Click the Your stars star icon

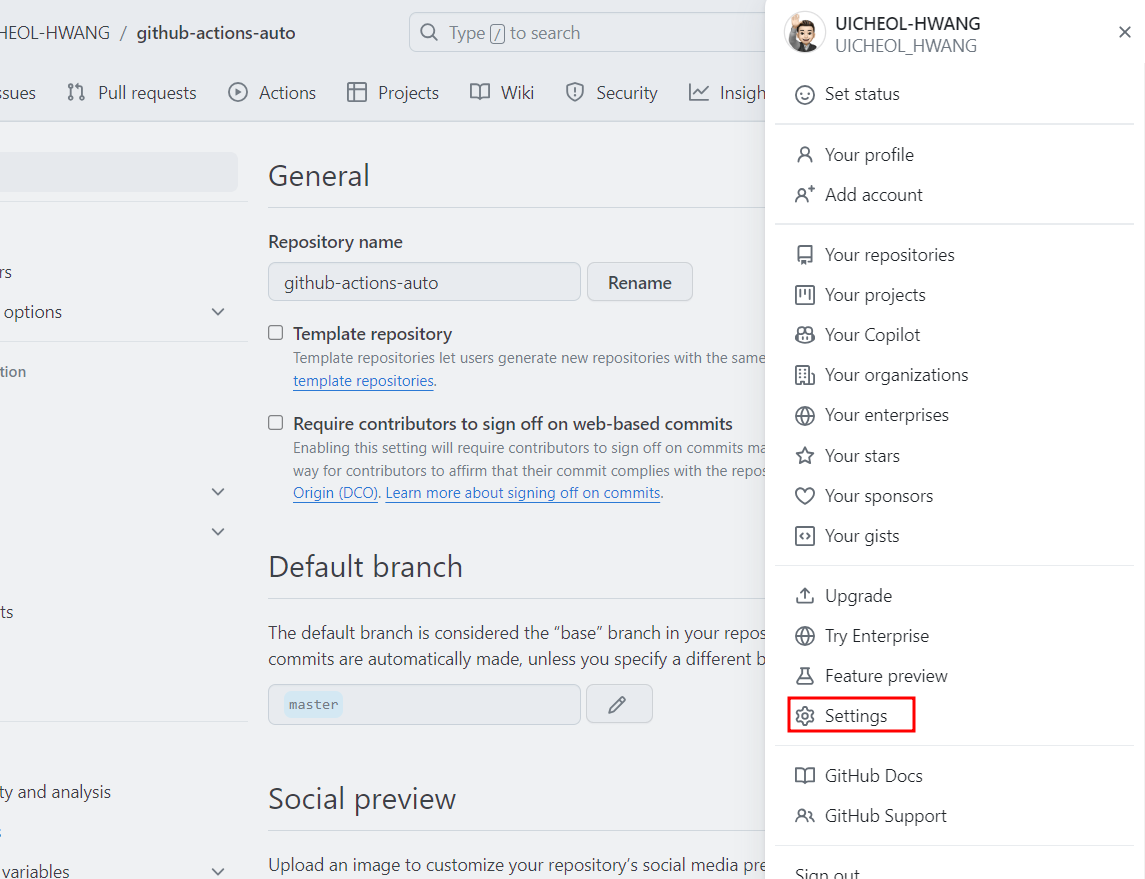[x=805, y=456]
